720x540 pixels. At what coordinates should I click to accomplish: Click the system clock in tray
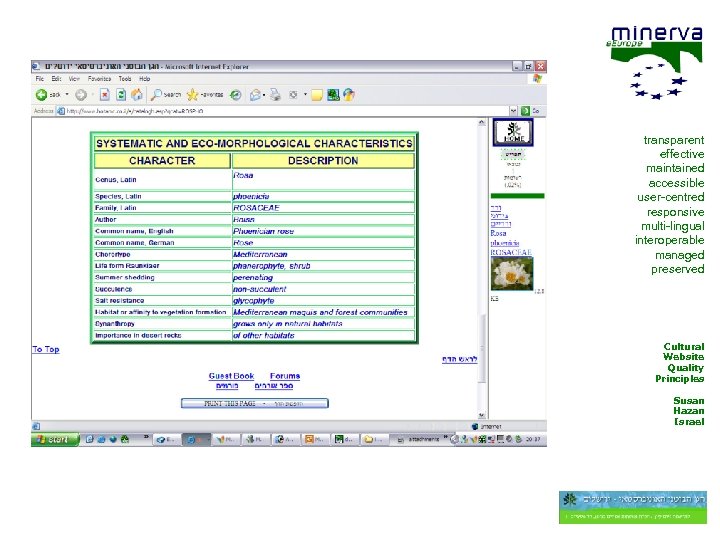coord(533,439)
